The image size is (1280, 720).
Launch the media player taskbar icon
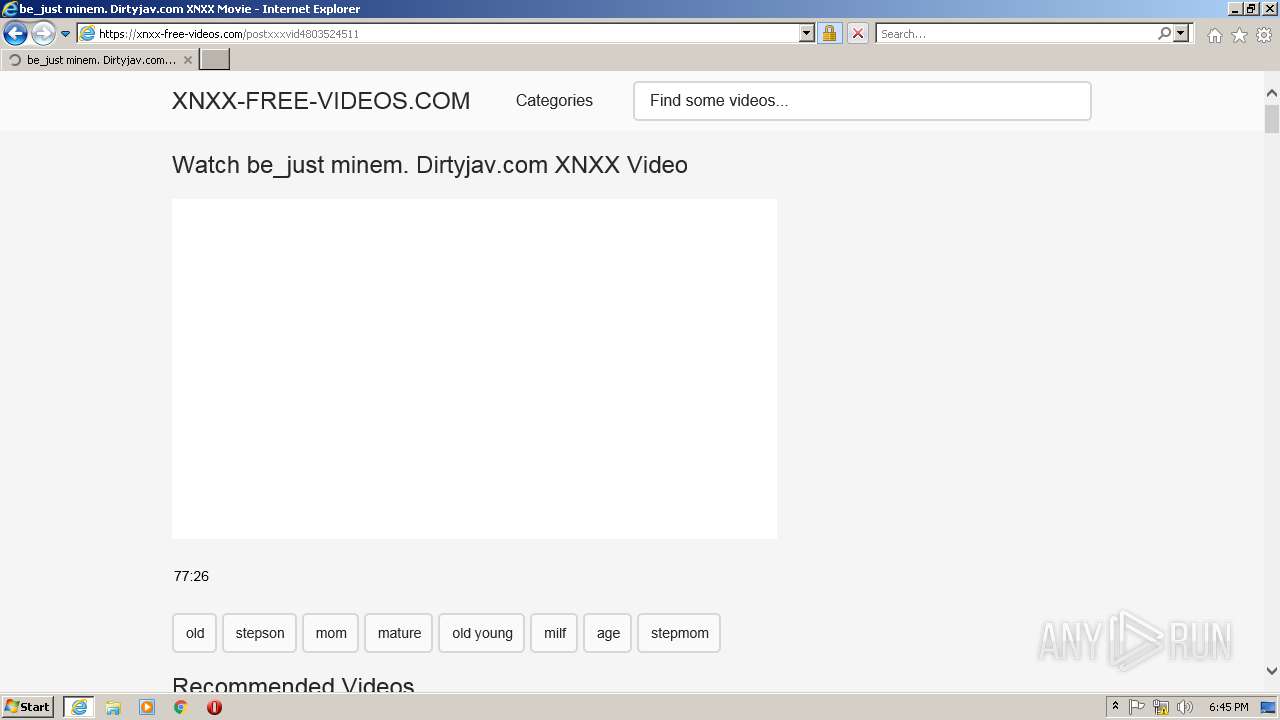pyautogui.click(x=147, y=707)
